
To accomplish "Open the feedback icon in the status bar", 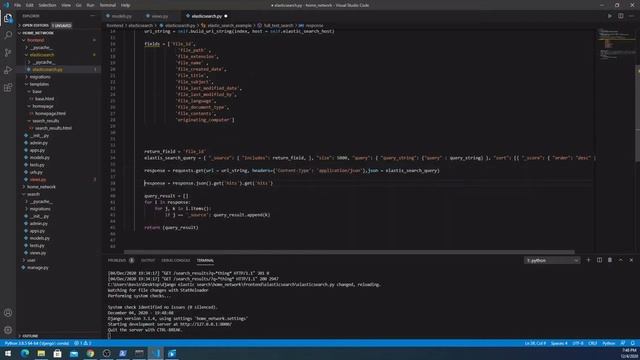I will [623, 343].
